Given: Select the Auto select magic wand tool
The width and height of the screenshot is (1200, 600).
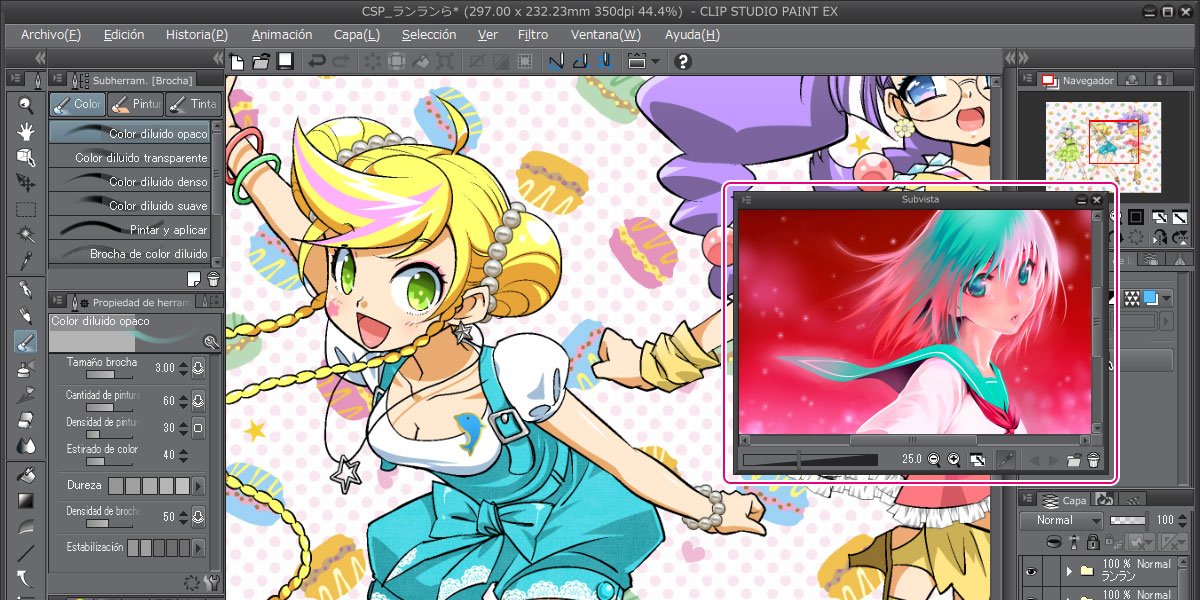Looking at the screenshot, I should point(26,235).
